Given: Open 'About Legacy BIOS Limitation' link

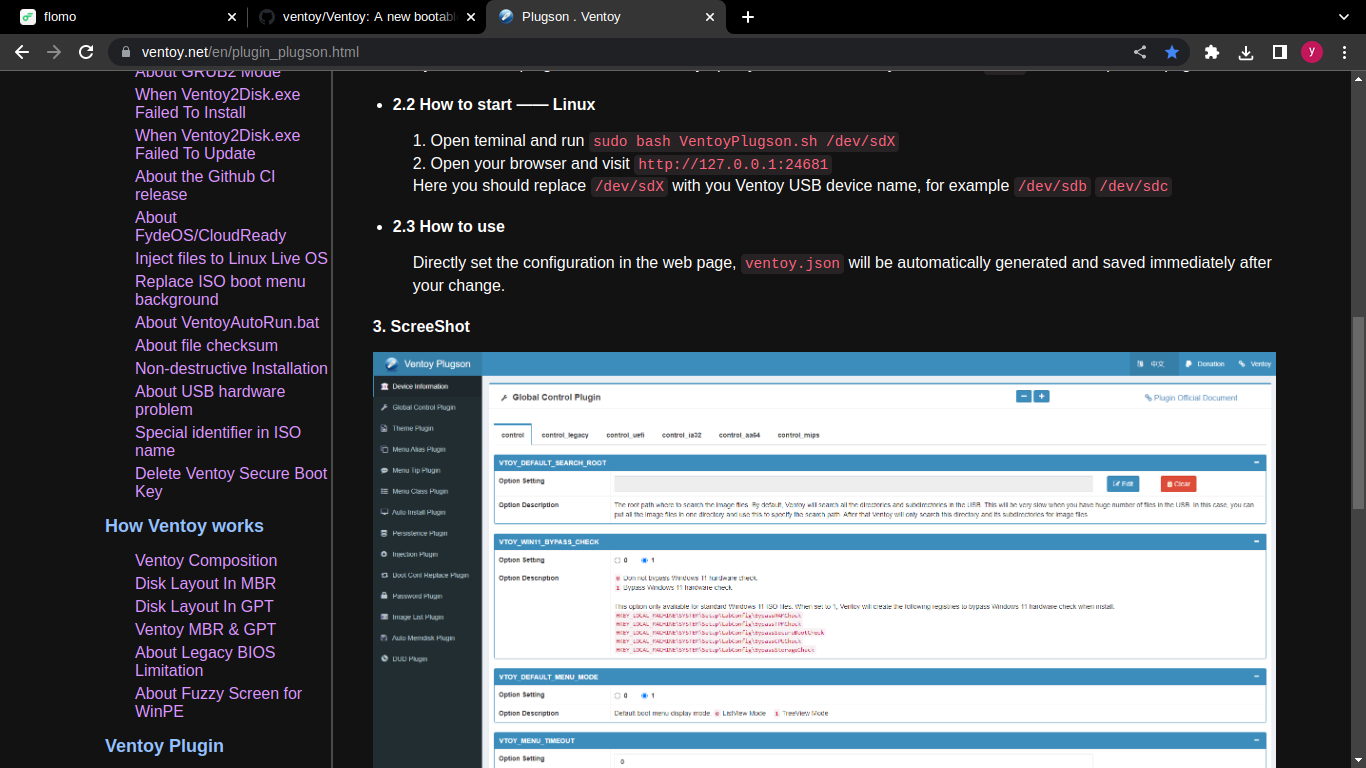Looking at the screenshot, I should coord(205,661).
